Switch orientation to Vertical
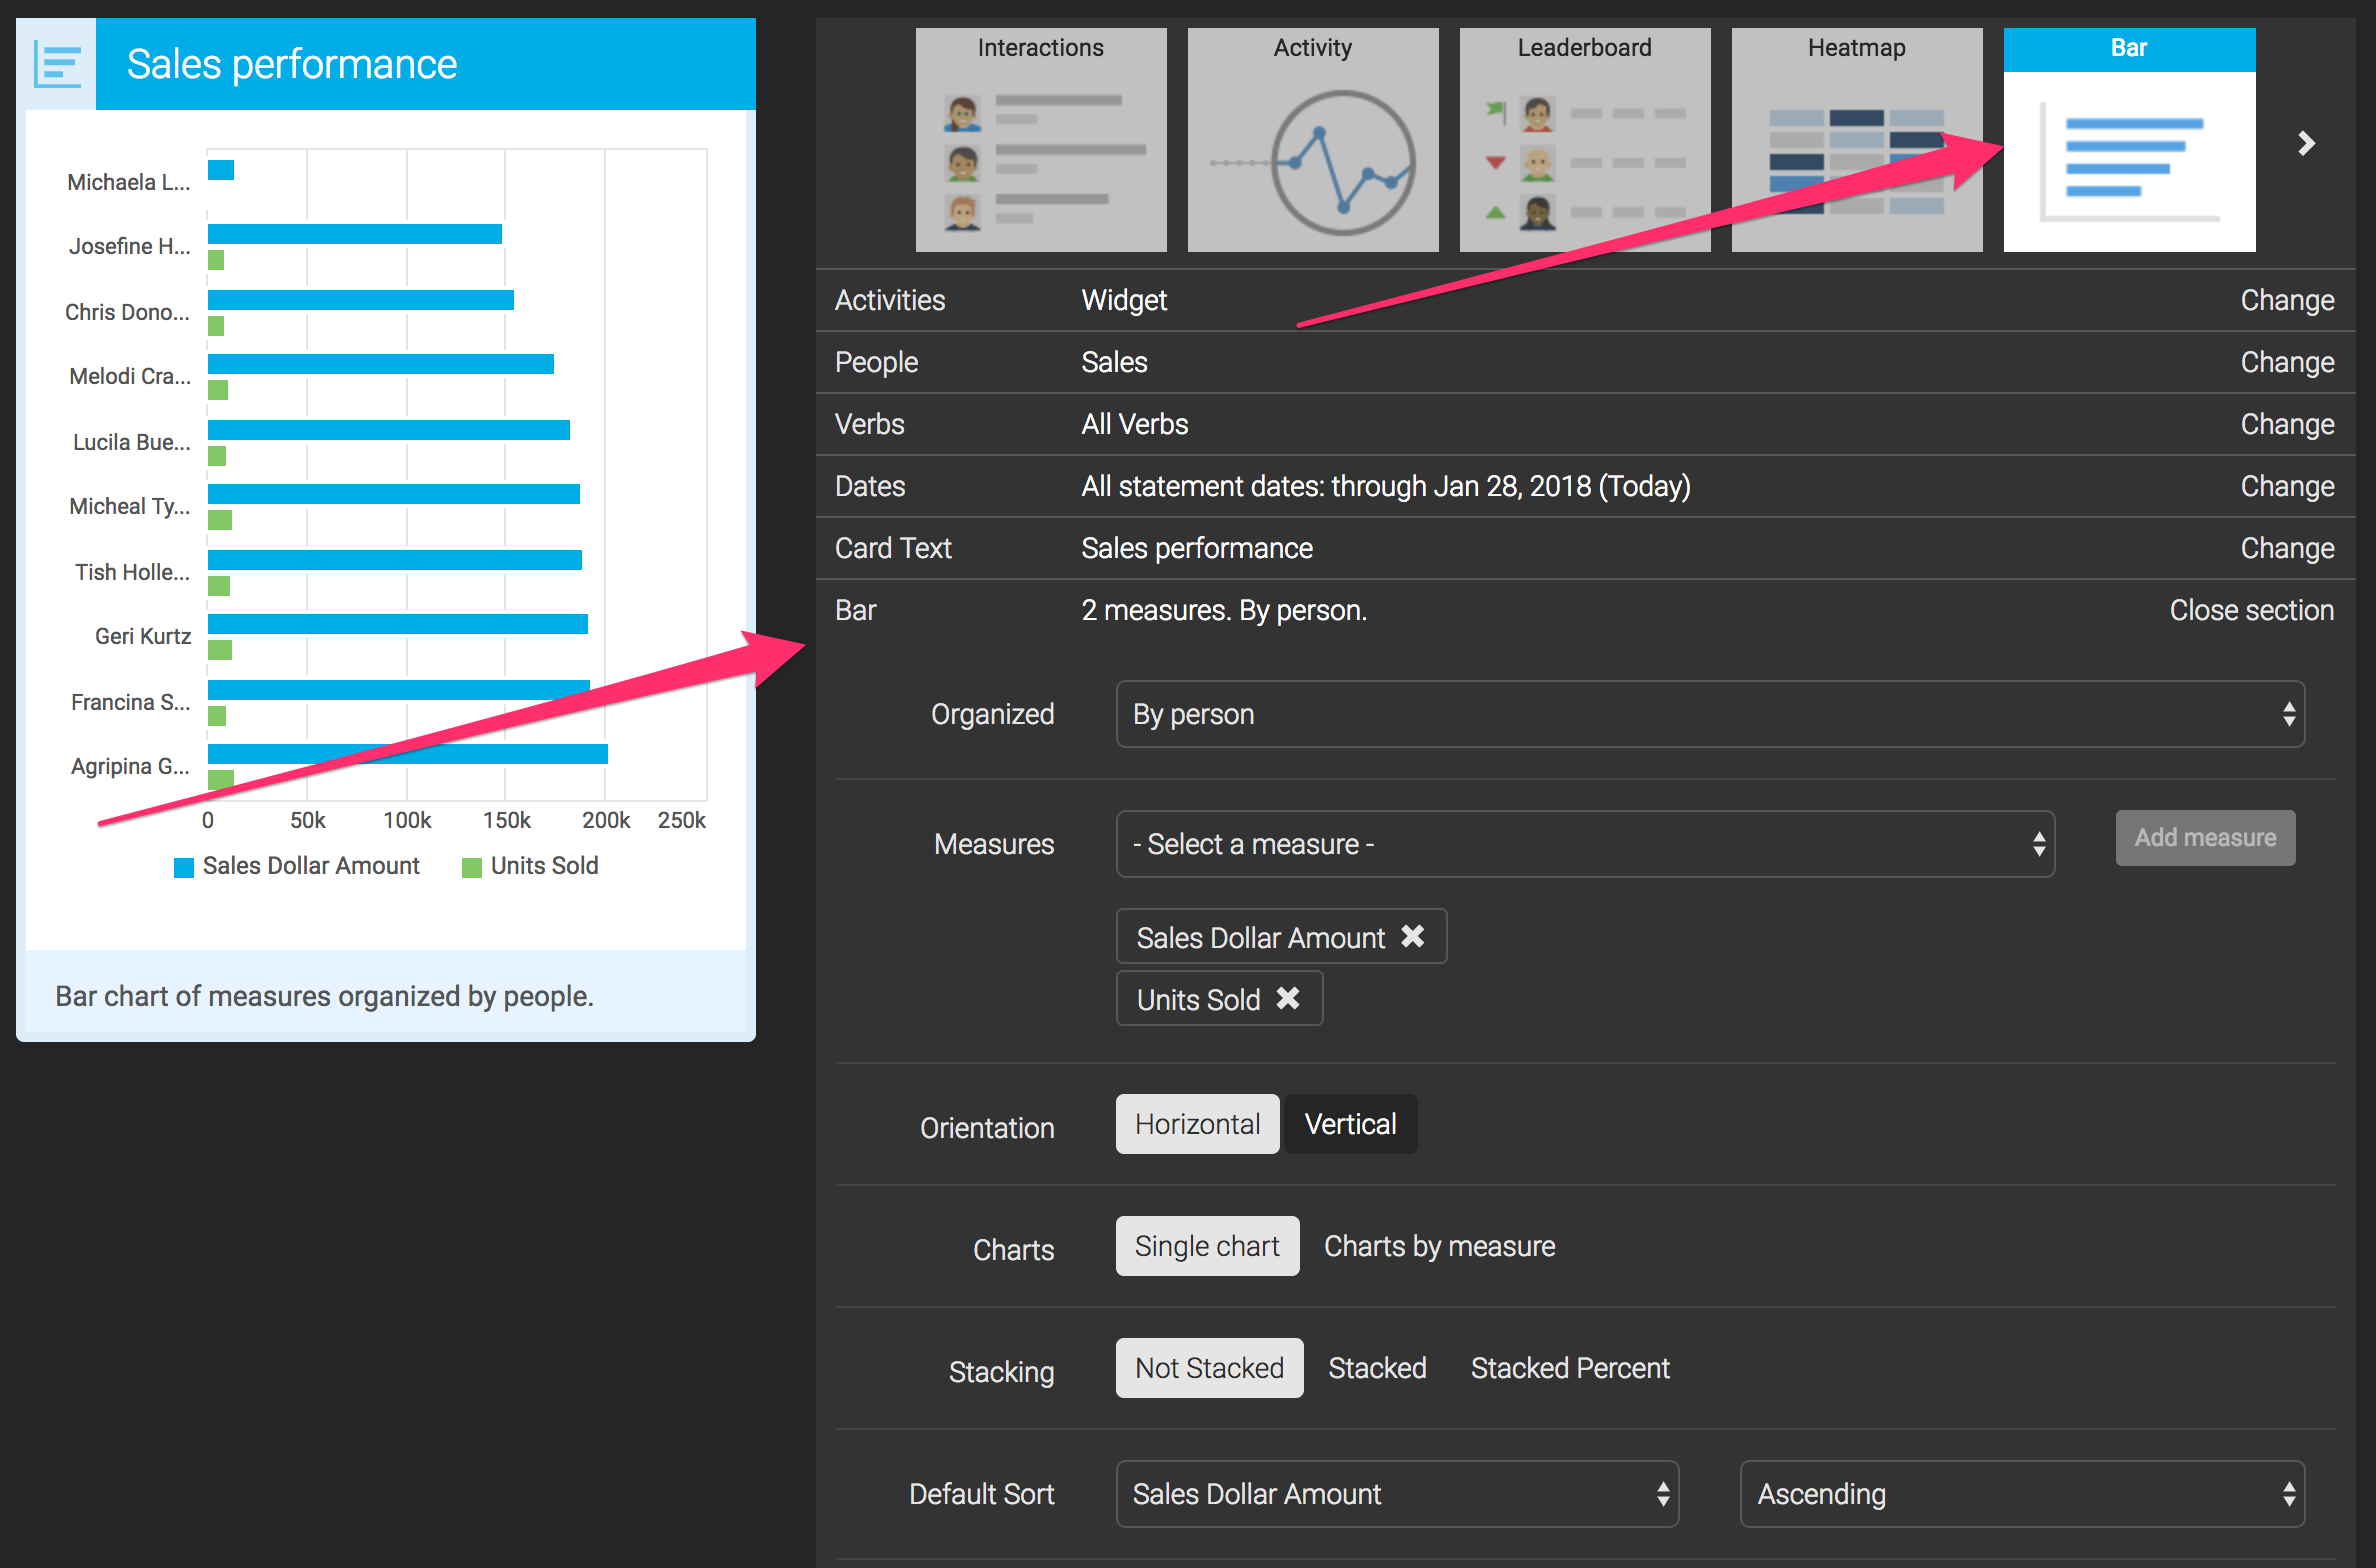Image resolution: width=2376 pixels, height=1568 pixels. point(1350,1124)
